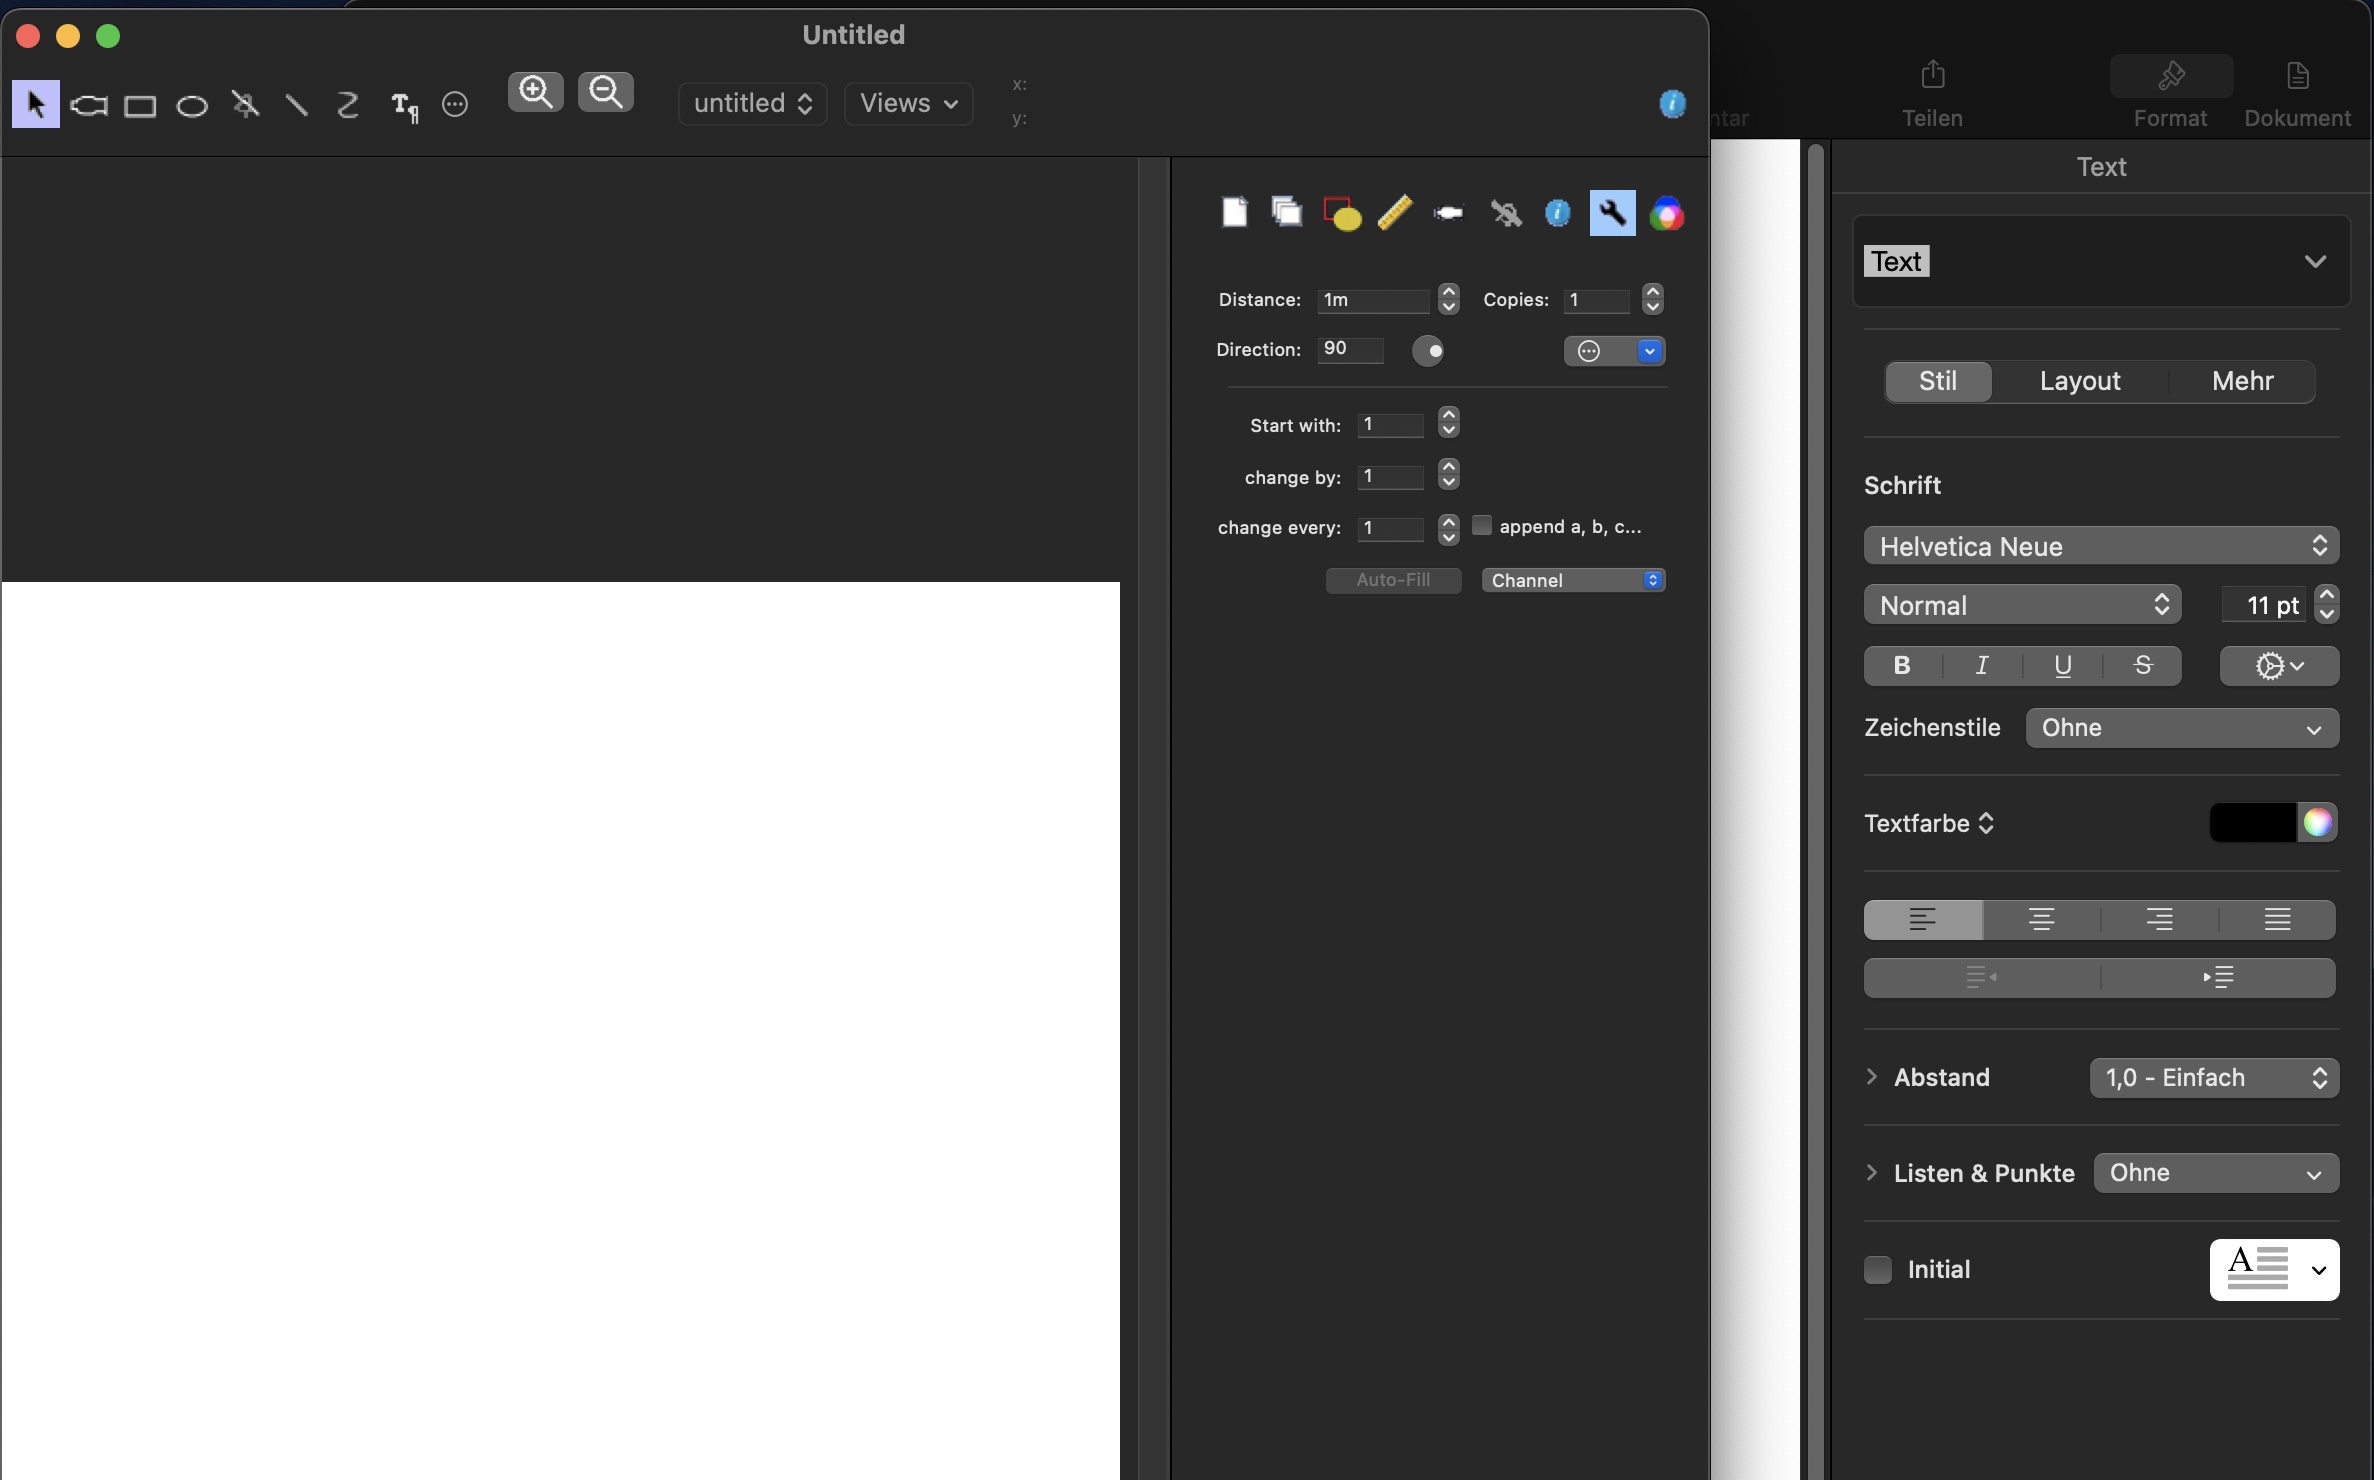Click the info/help blue circle icon
2374x1480 pixels.
click(x=1559, y=213)
